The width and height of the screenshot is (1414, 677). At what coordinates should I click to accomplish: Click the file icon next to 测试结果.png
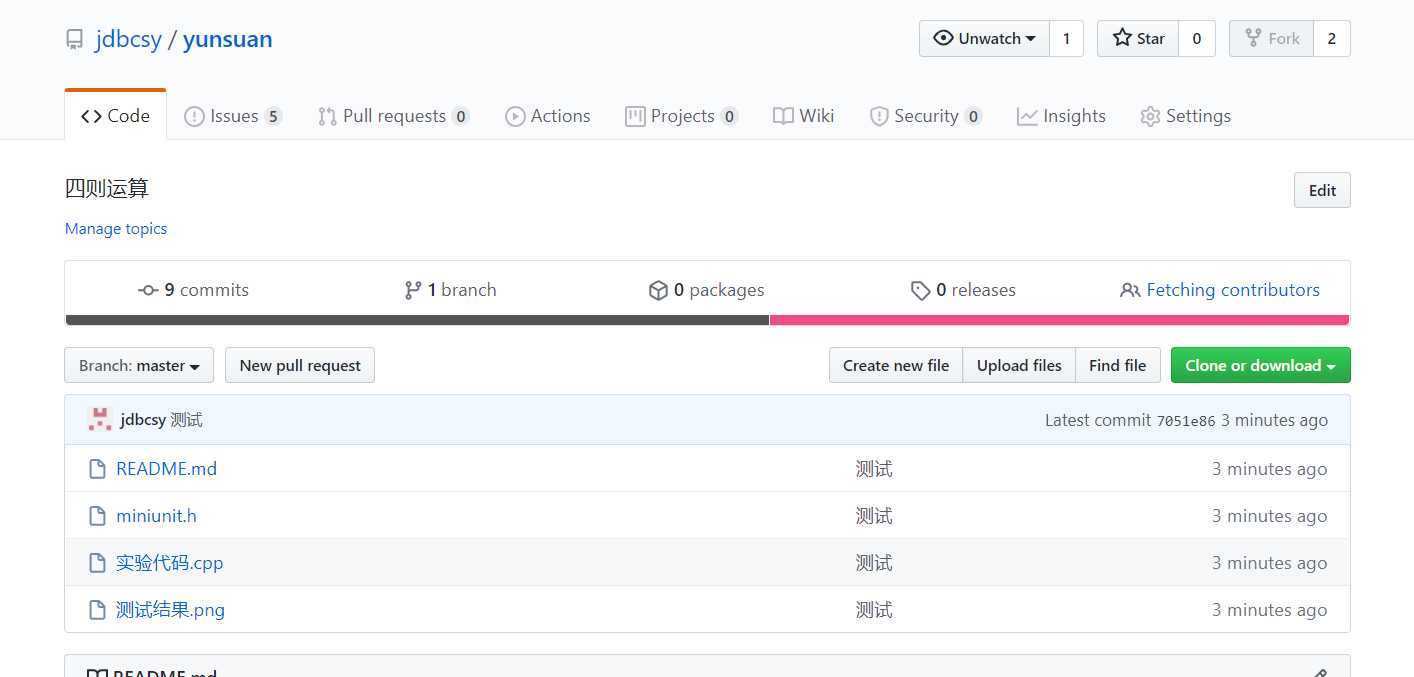click(x=97, y=610)
